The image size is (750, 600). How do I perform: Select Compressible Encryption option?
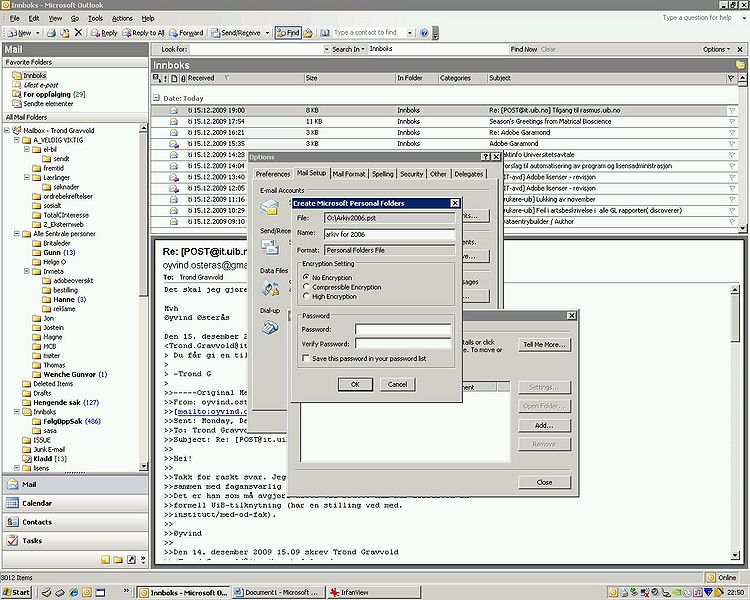click(x=306, y=286)
